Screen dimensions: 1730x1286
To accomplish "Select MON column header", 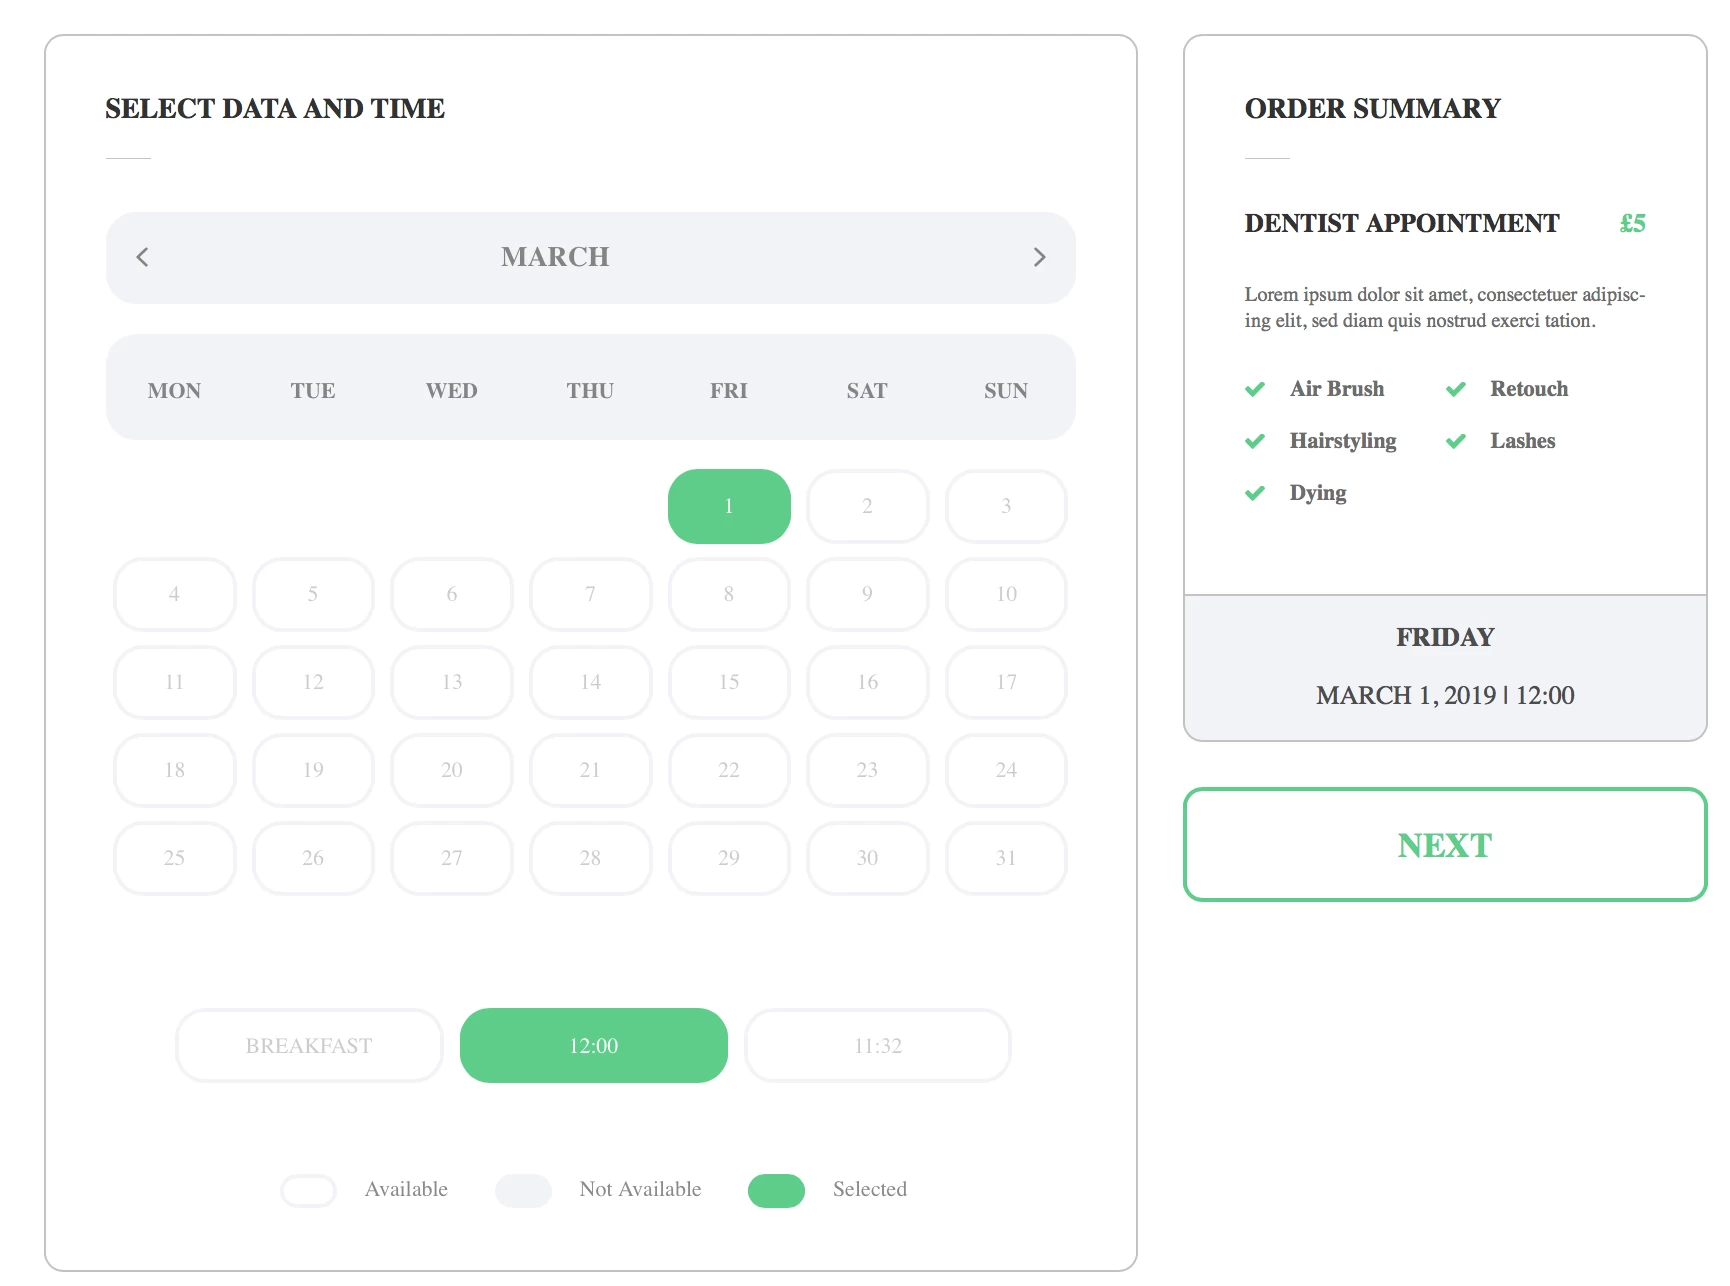I will (x=174, y=391).
